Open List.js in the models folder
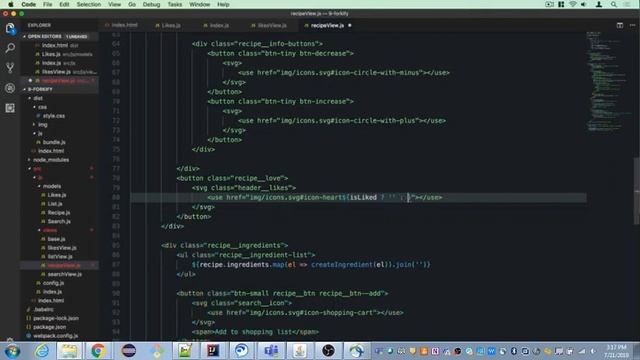Image resolution: width=640 pixels, height=360 pixels. click(55, 204)
